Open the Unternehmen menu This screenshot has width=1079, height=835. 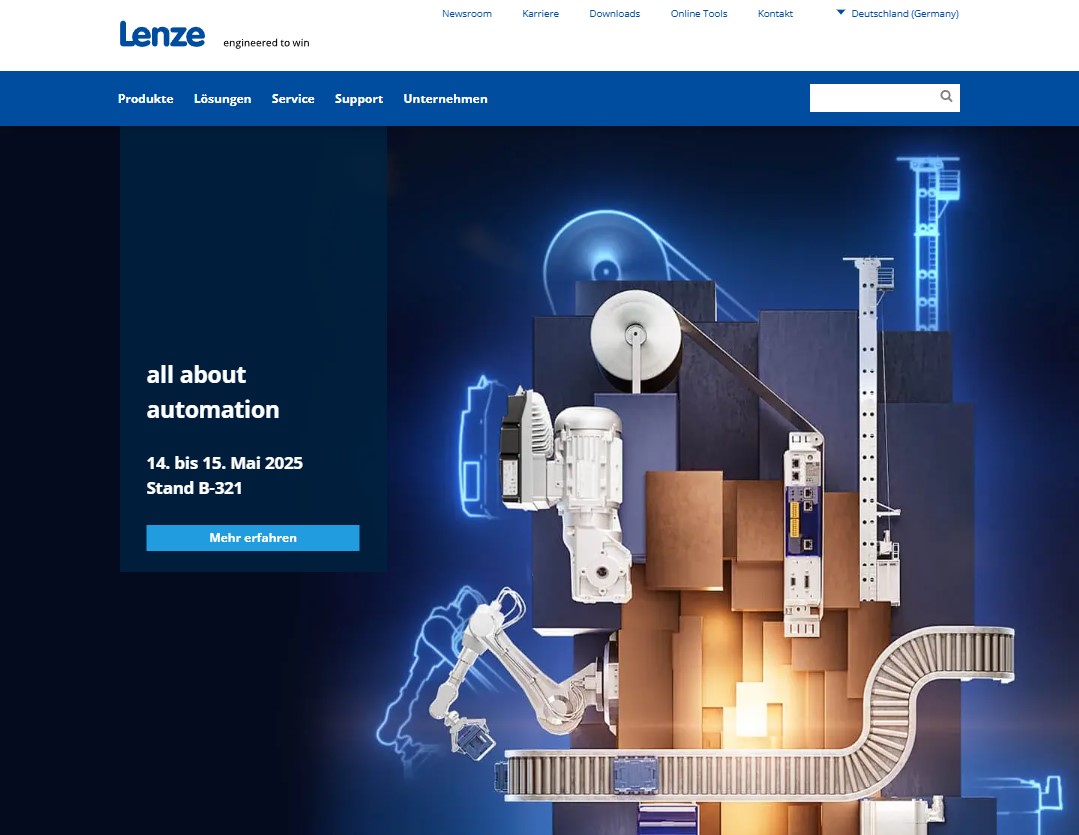(x=445, y=99)
